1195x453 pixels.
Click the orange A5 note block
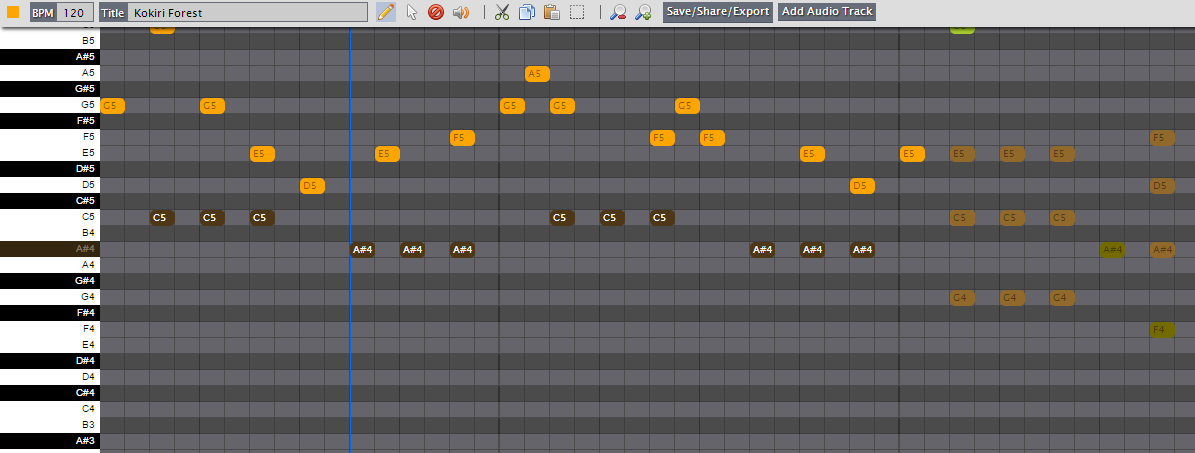click(537, 74)
